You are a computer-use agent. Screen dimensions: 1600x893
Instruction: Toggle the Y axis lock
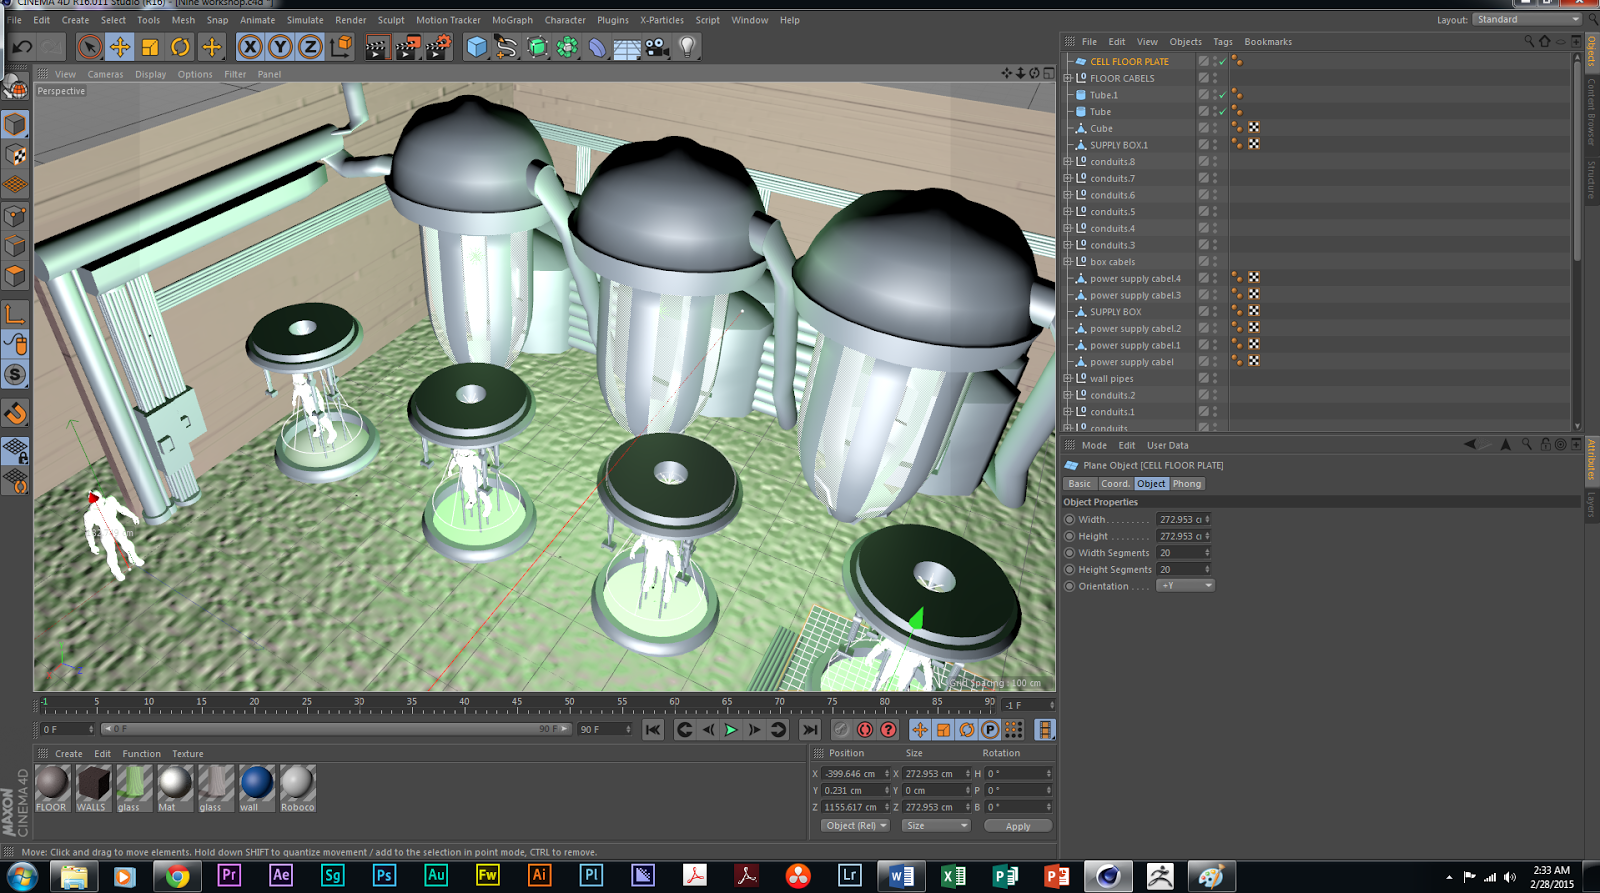tap(280, 47)
